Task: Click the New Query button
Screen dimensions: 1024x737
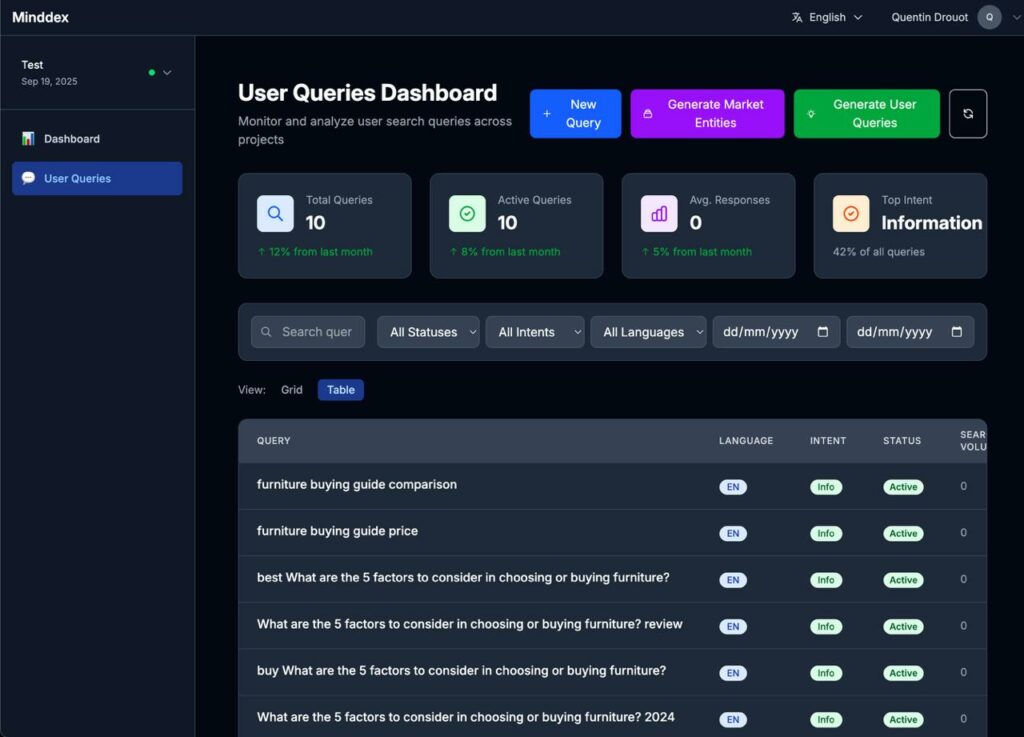Action: pyautogui.click(x=575, y=114)
